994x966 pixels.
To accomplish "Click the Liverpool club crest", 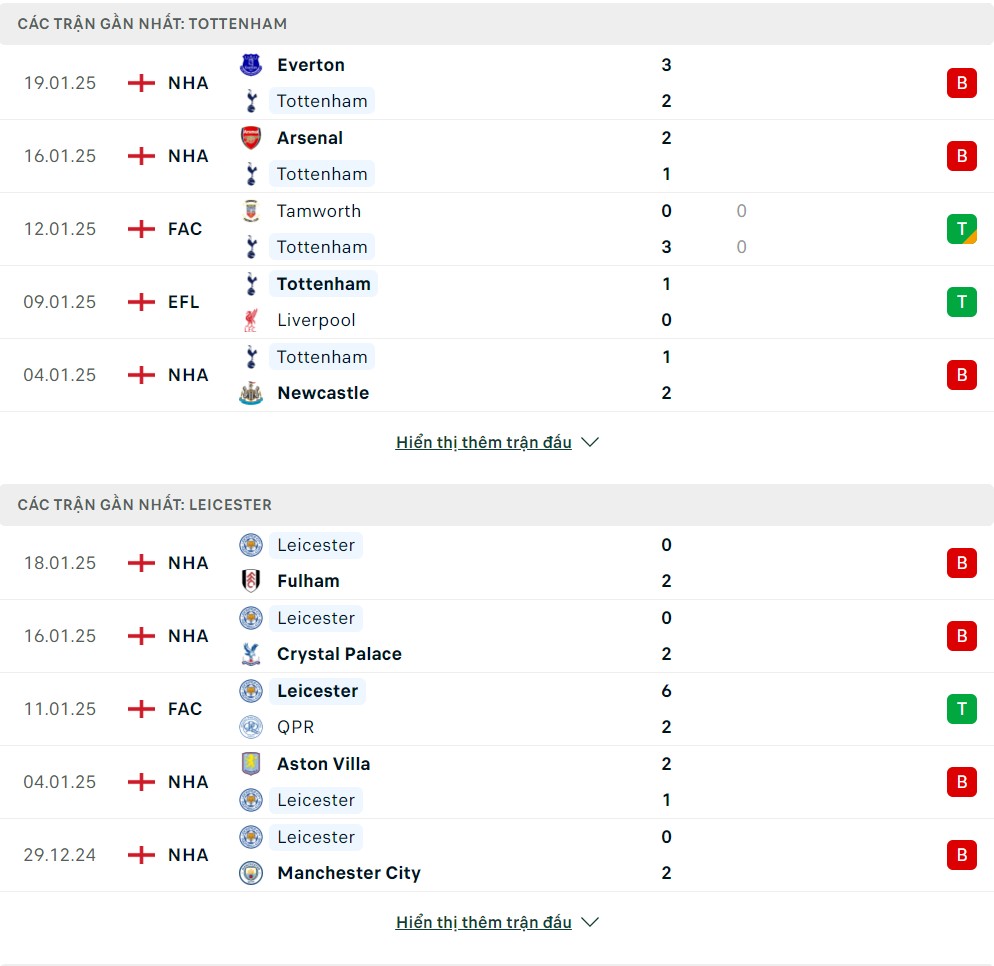I will 251,320.
